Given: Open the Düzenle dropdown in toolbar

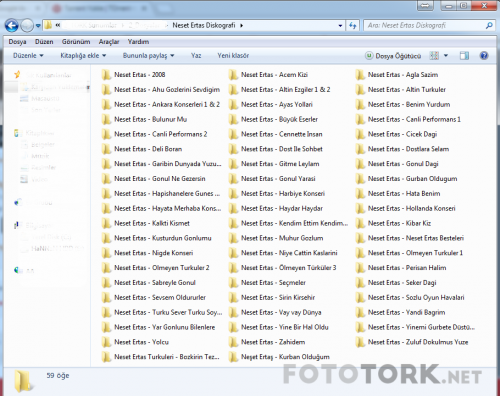Looking at the screenshot, I should click(x=28, y=56).
